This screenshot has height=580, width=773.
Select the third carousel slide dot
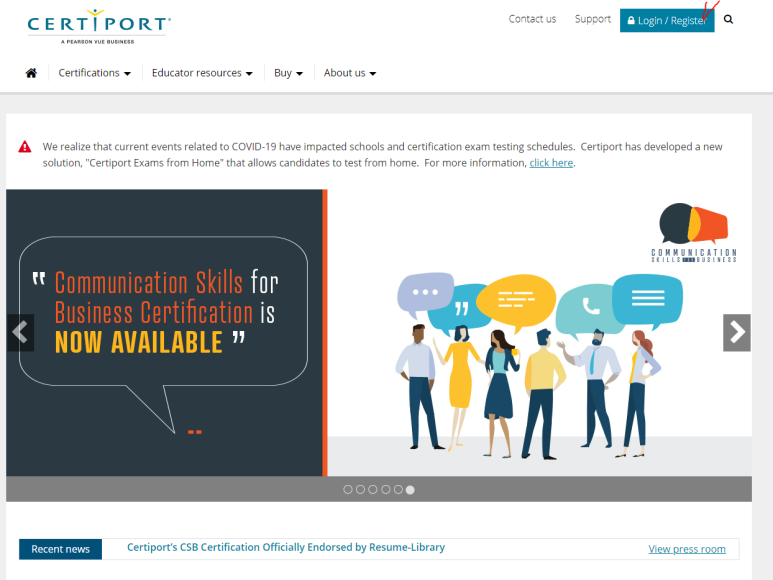pyautogui.click(x=373, y=490)
